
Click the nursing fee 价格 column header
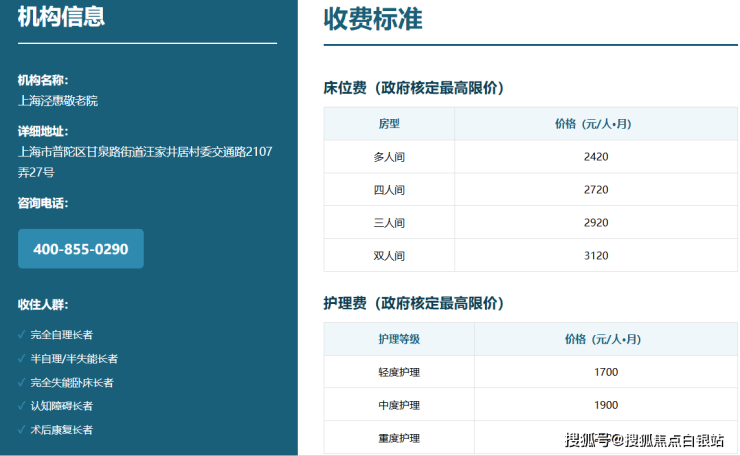pyautogui.click(x=606, y=339)
